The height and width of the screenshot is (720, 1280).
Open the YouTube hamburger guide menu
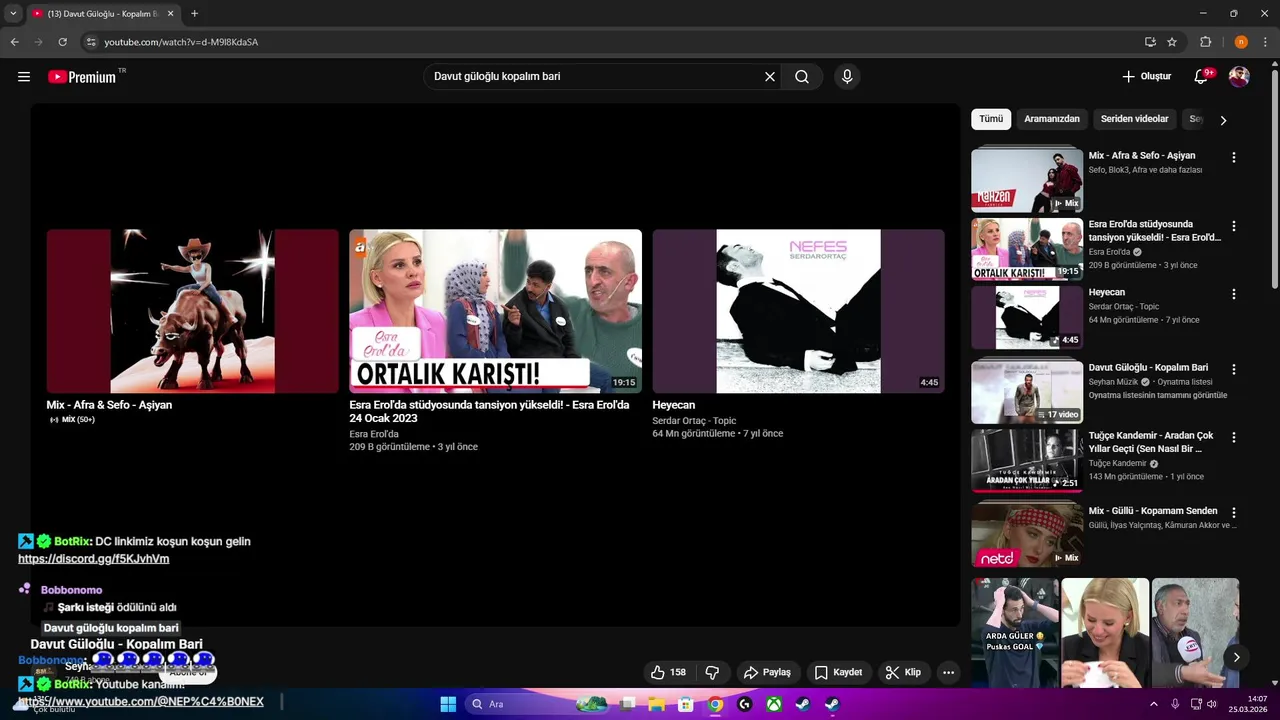(x=24, y=77)
